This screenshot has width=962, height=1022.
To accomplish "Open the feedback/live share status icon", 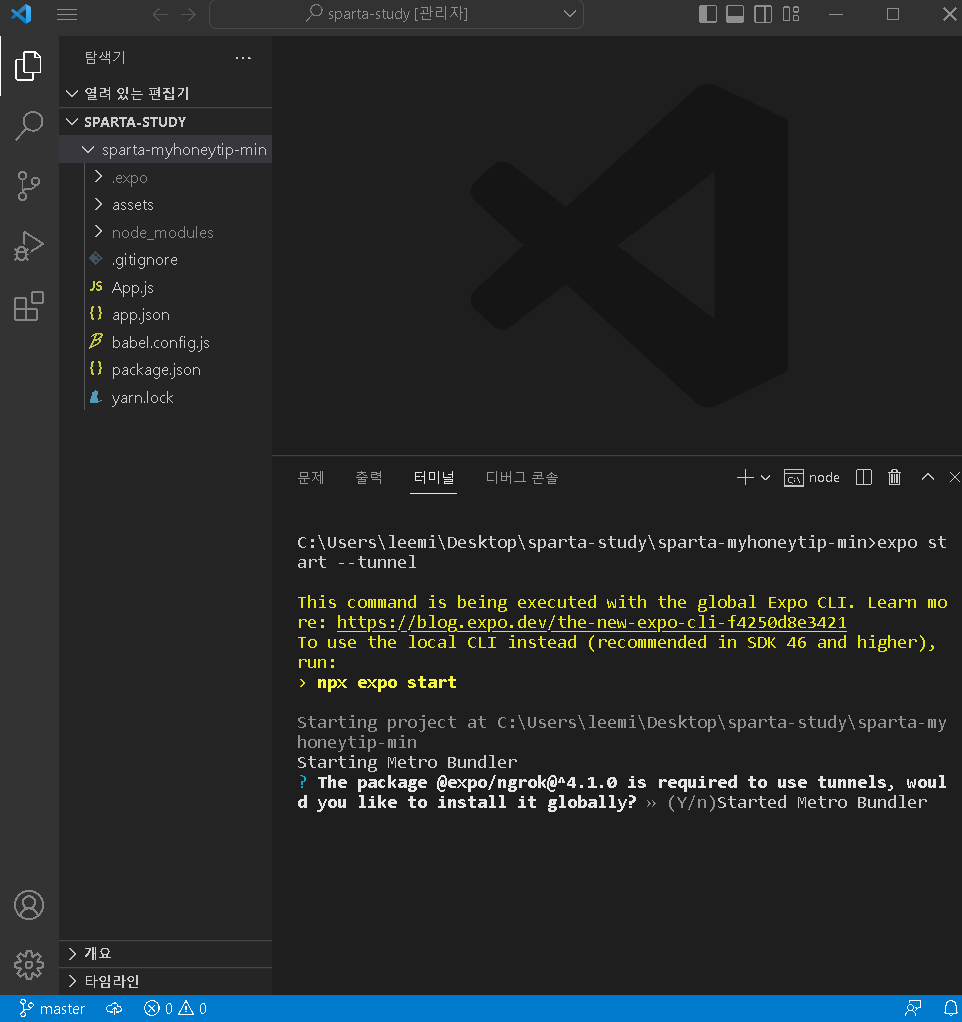I will [x=913, y=1009].
